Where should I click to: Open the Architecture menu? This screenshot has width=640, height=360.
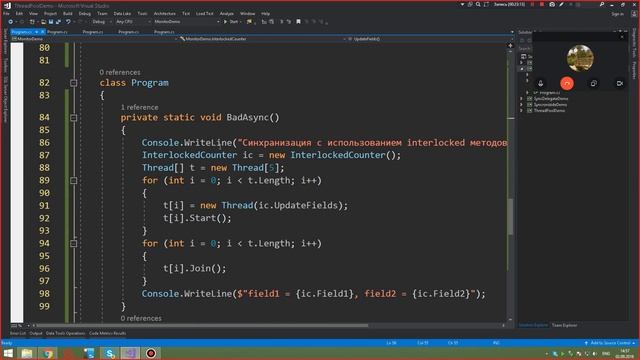pos(164,13)
